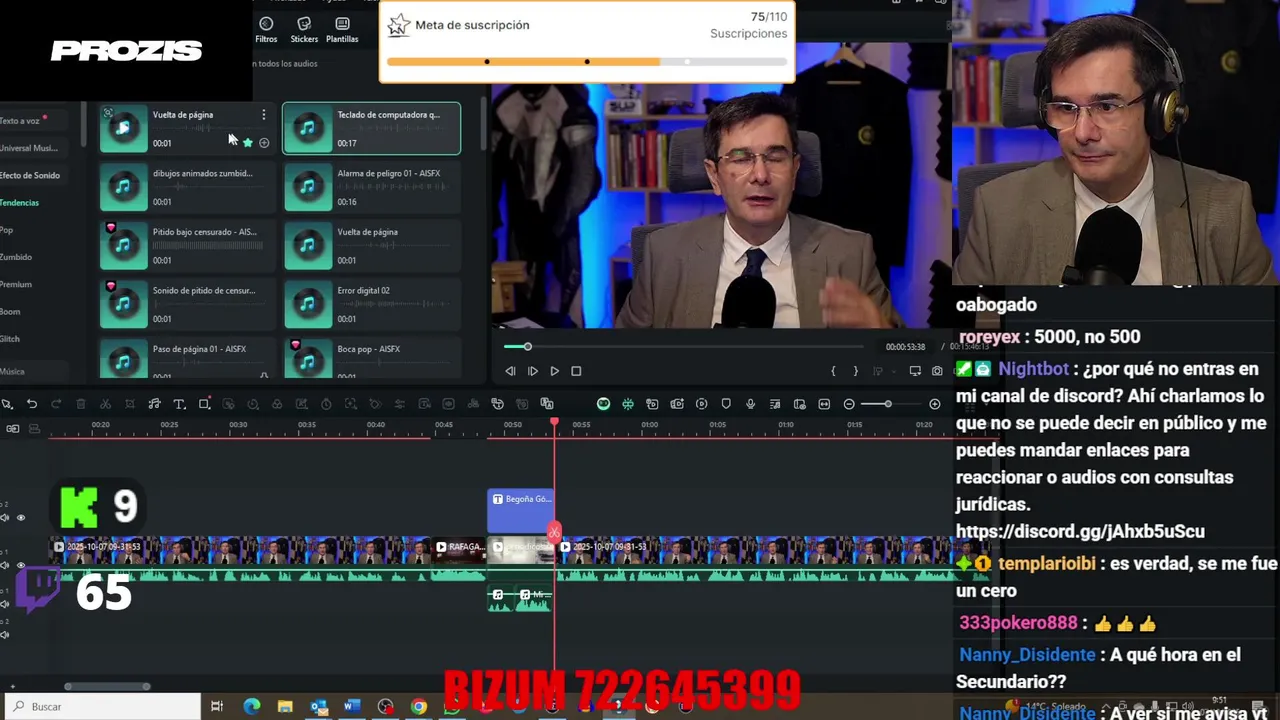The image size is (1280, 720).
Task: Add text with the T tool
Action: (179, 404)
